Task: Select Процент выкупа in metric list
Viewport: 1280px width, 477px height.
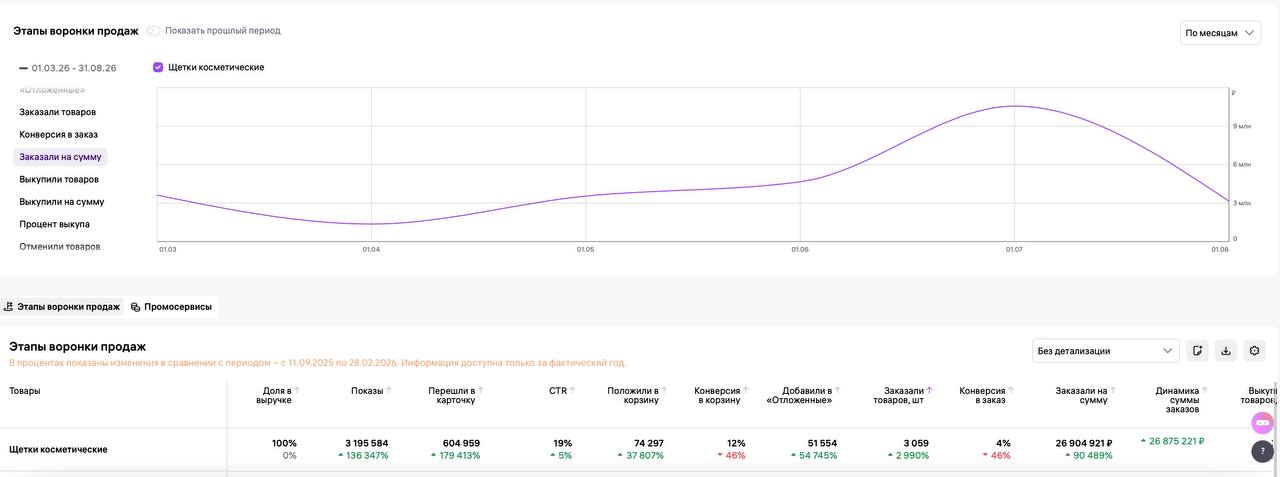Action: (x=54, y=224)
